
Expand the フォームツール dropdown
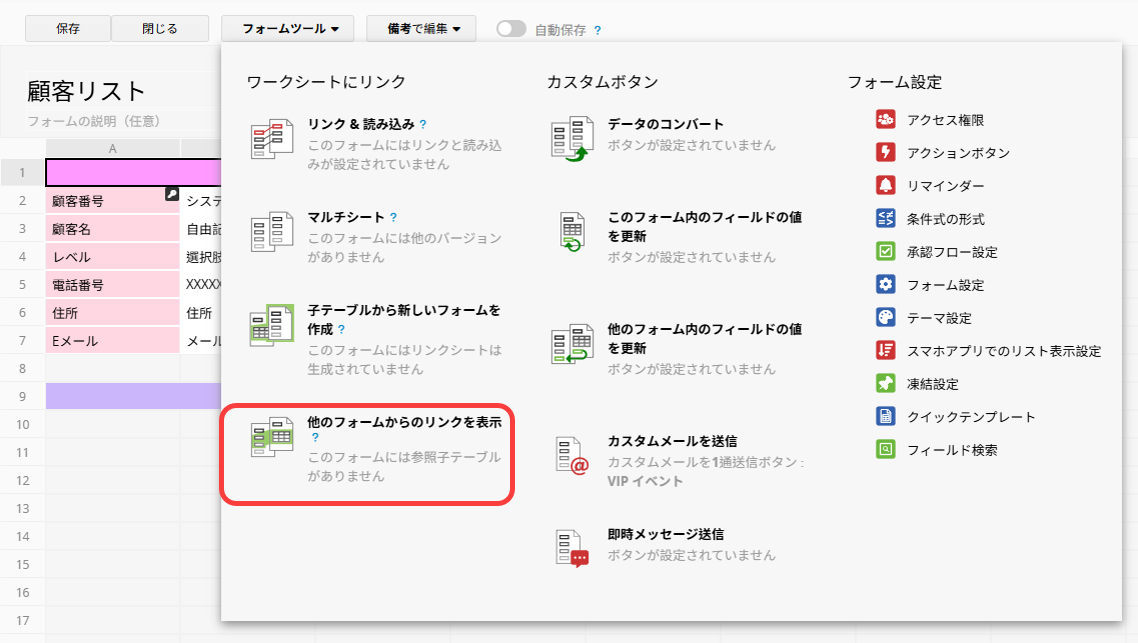[288, 29]
